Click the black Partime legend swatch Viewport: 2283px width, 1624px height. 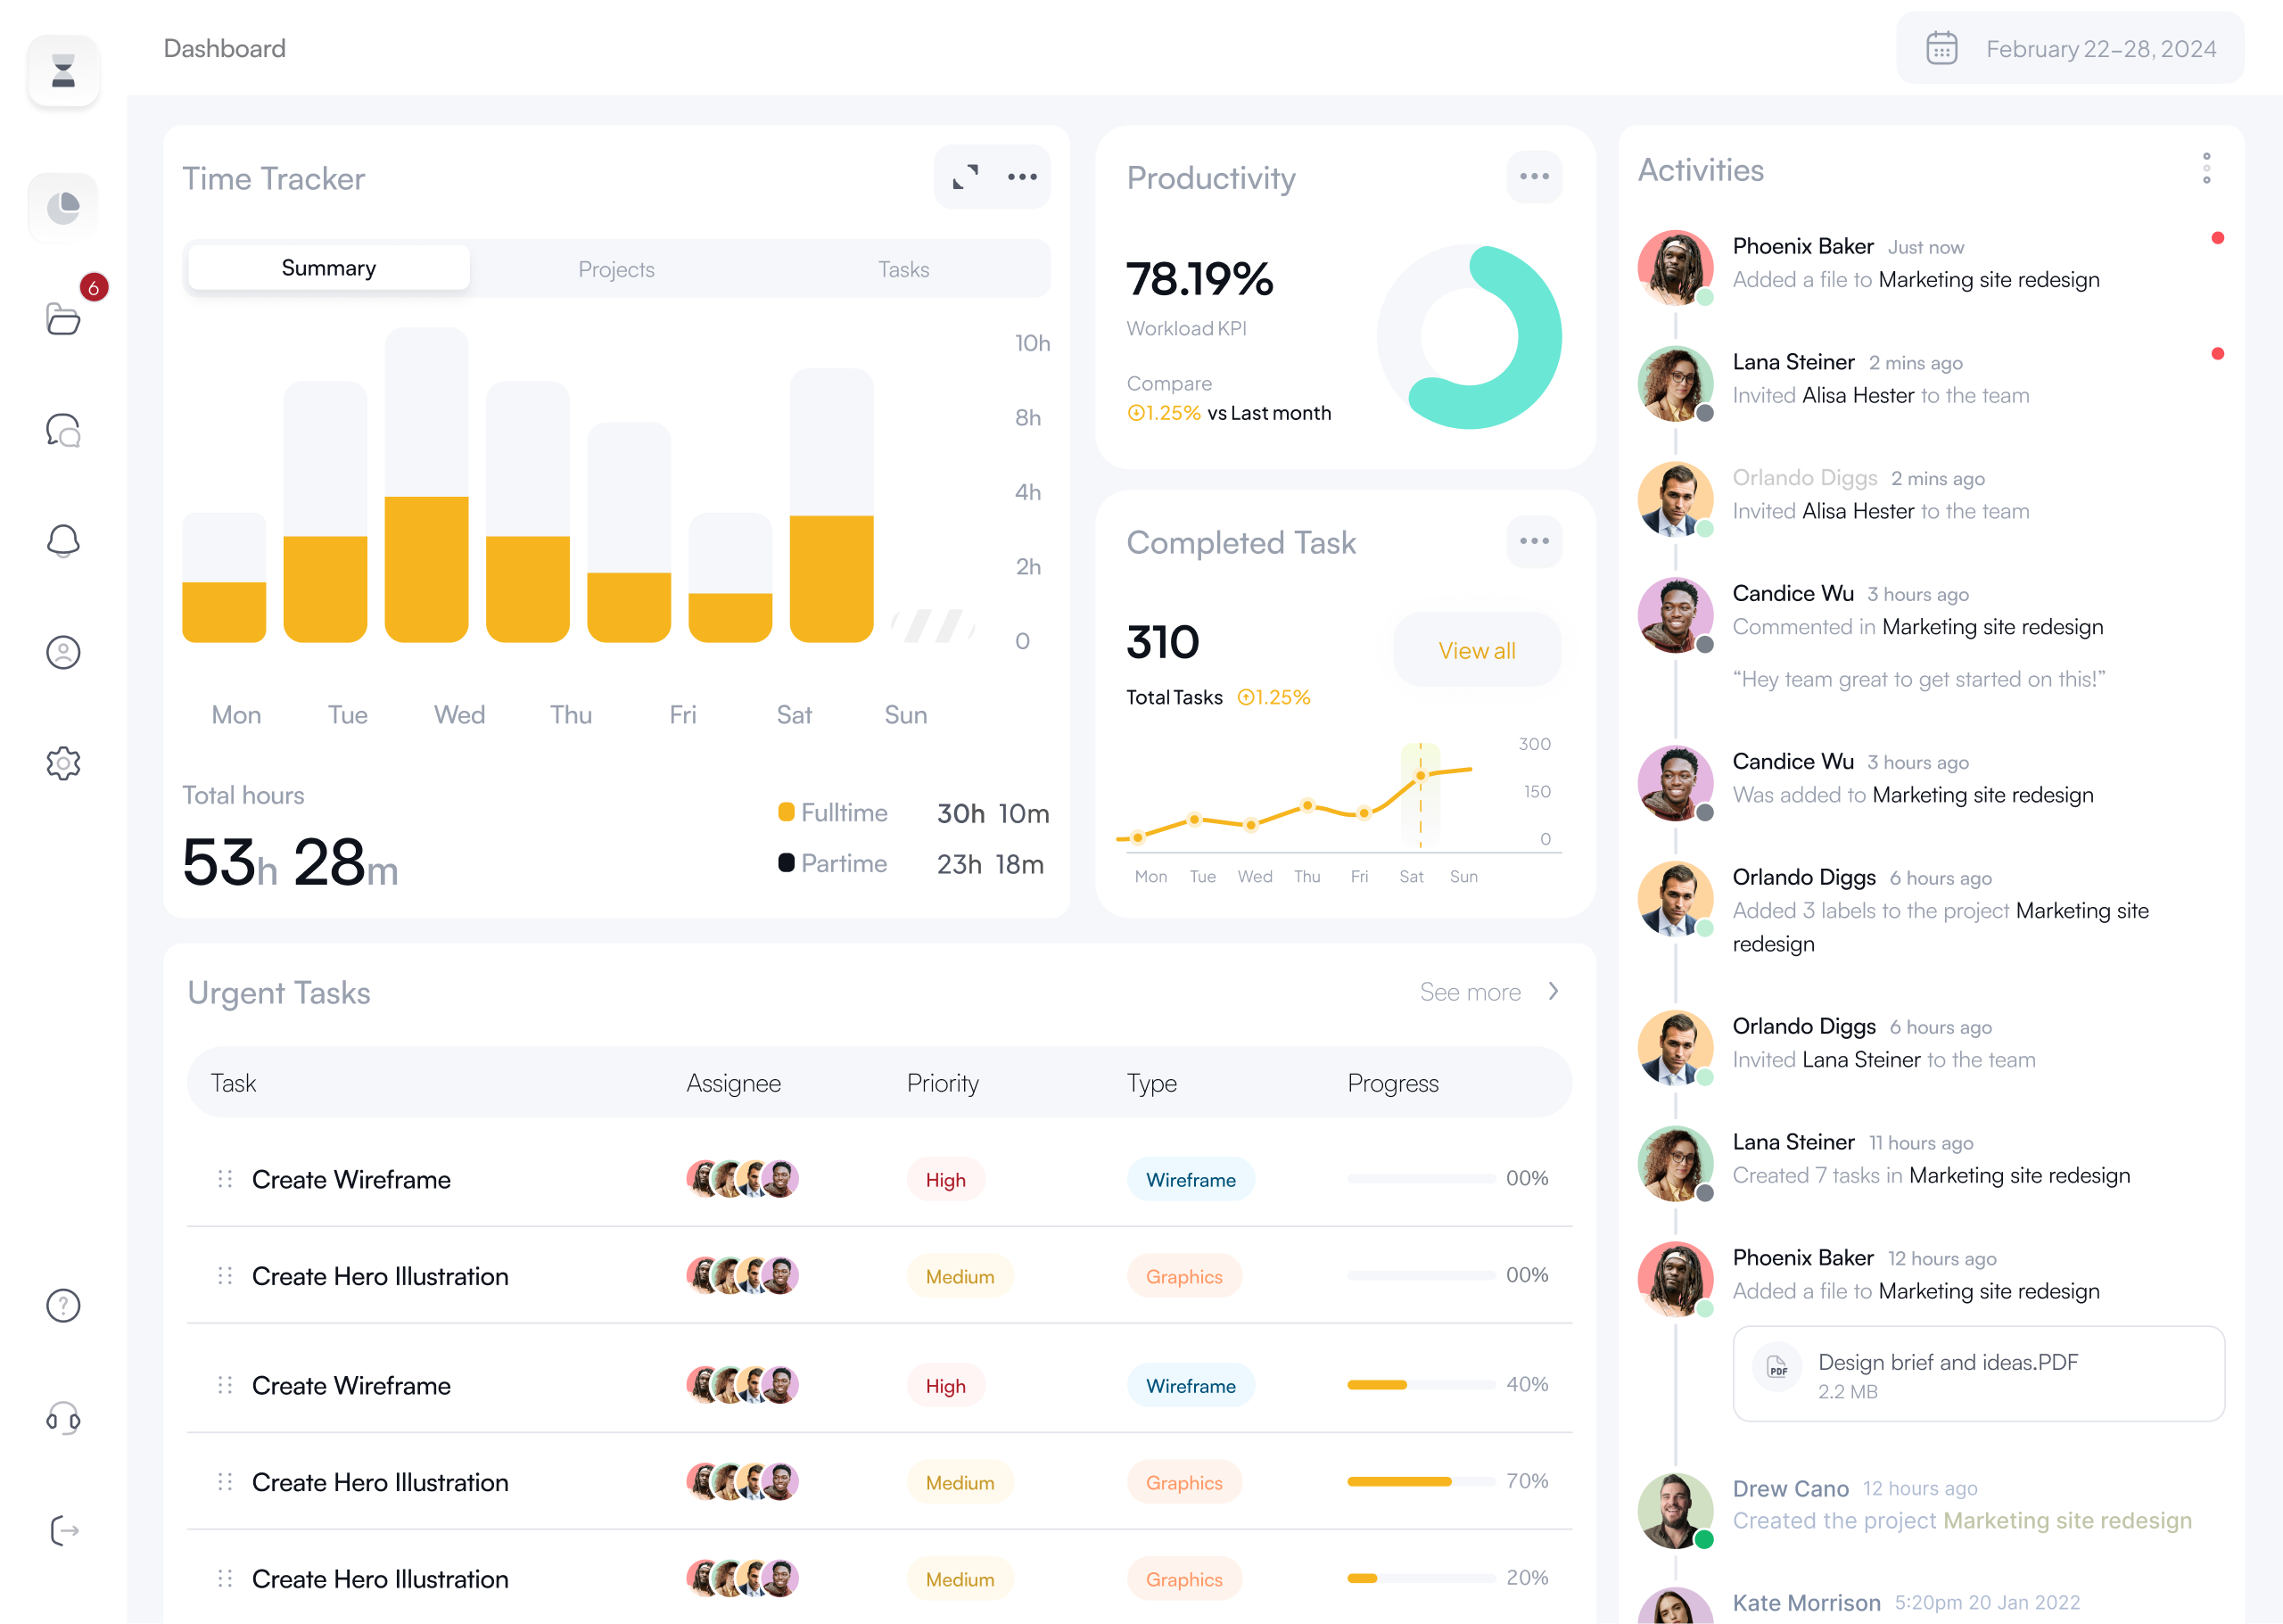(x=786, y=862)
